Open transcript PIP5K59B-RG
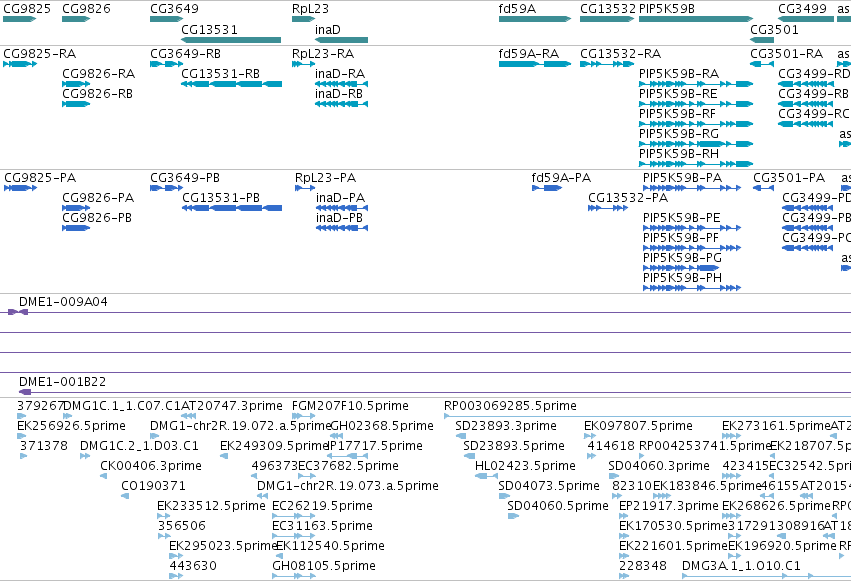 coord(679,134)
